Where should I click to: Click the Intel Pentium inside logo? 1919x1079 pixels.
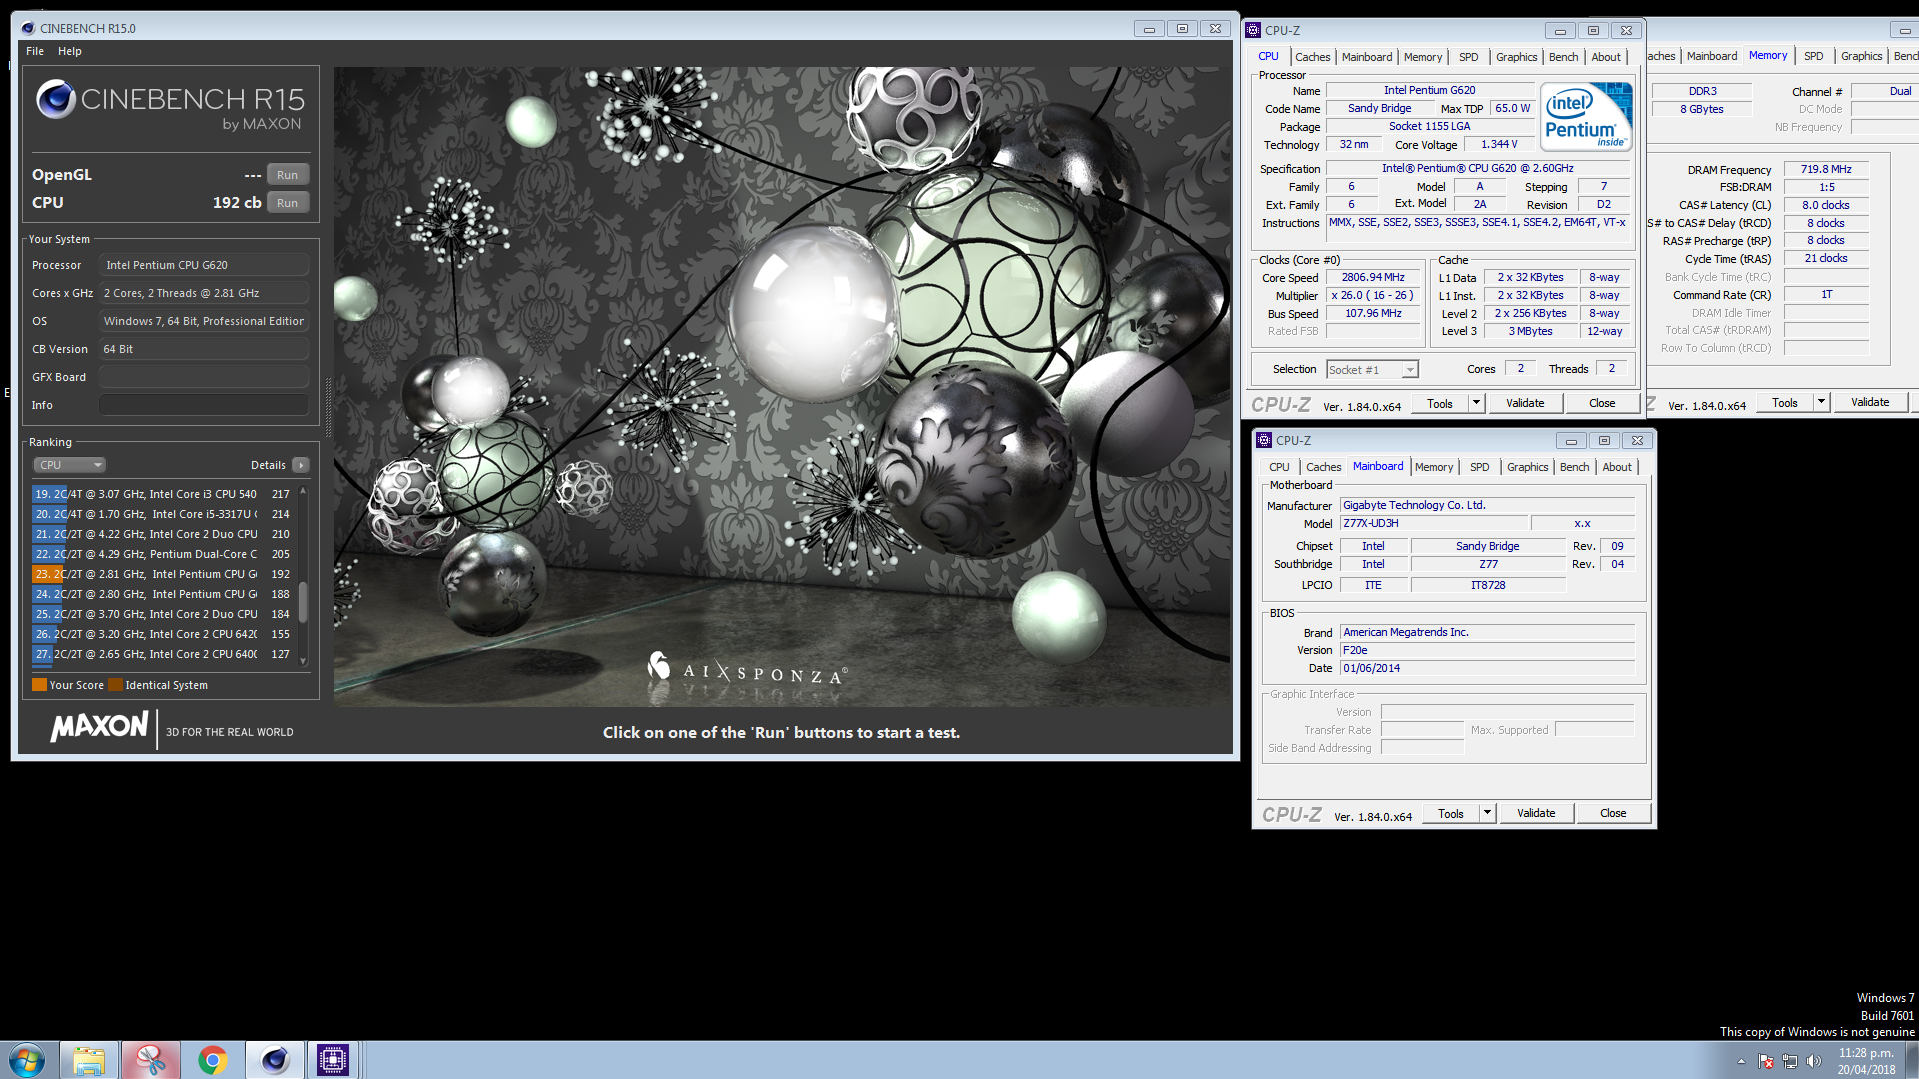pos(1587,116)
